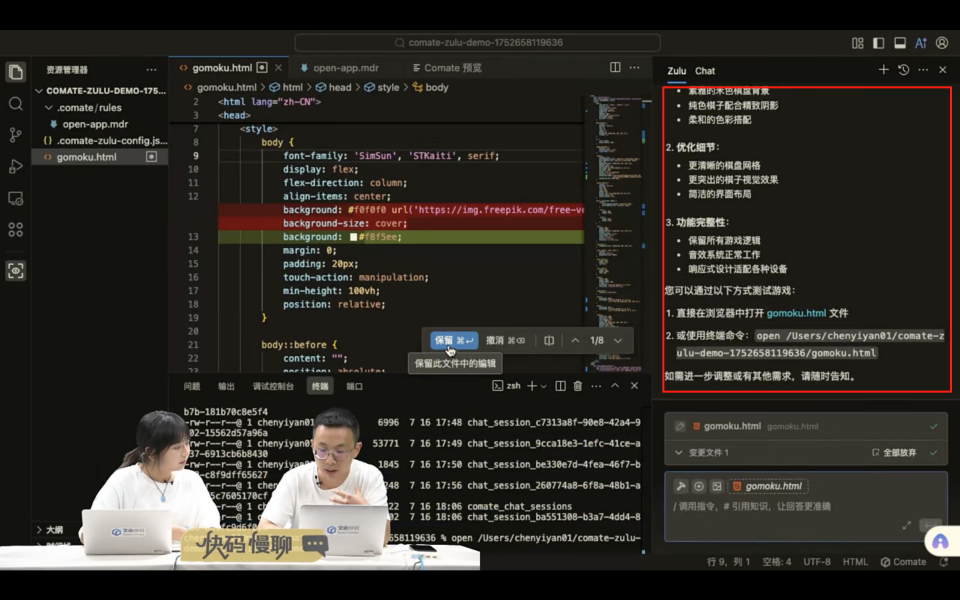Click the customize layout icon in title bar
This screenshot has width=960, height=600.
pyautogui.click(x=858, y=43)
